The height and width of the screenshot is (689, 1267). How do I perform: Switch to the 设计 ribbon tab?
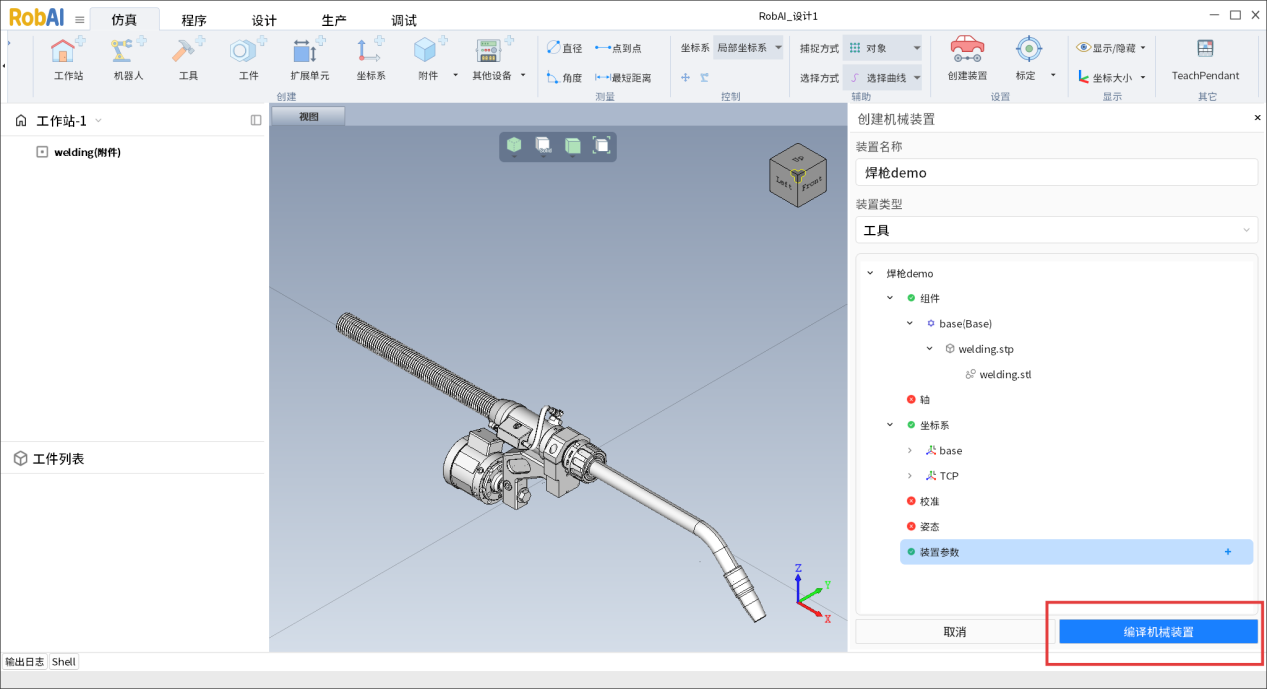pos(264,20)
